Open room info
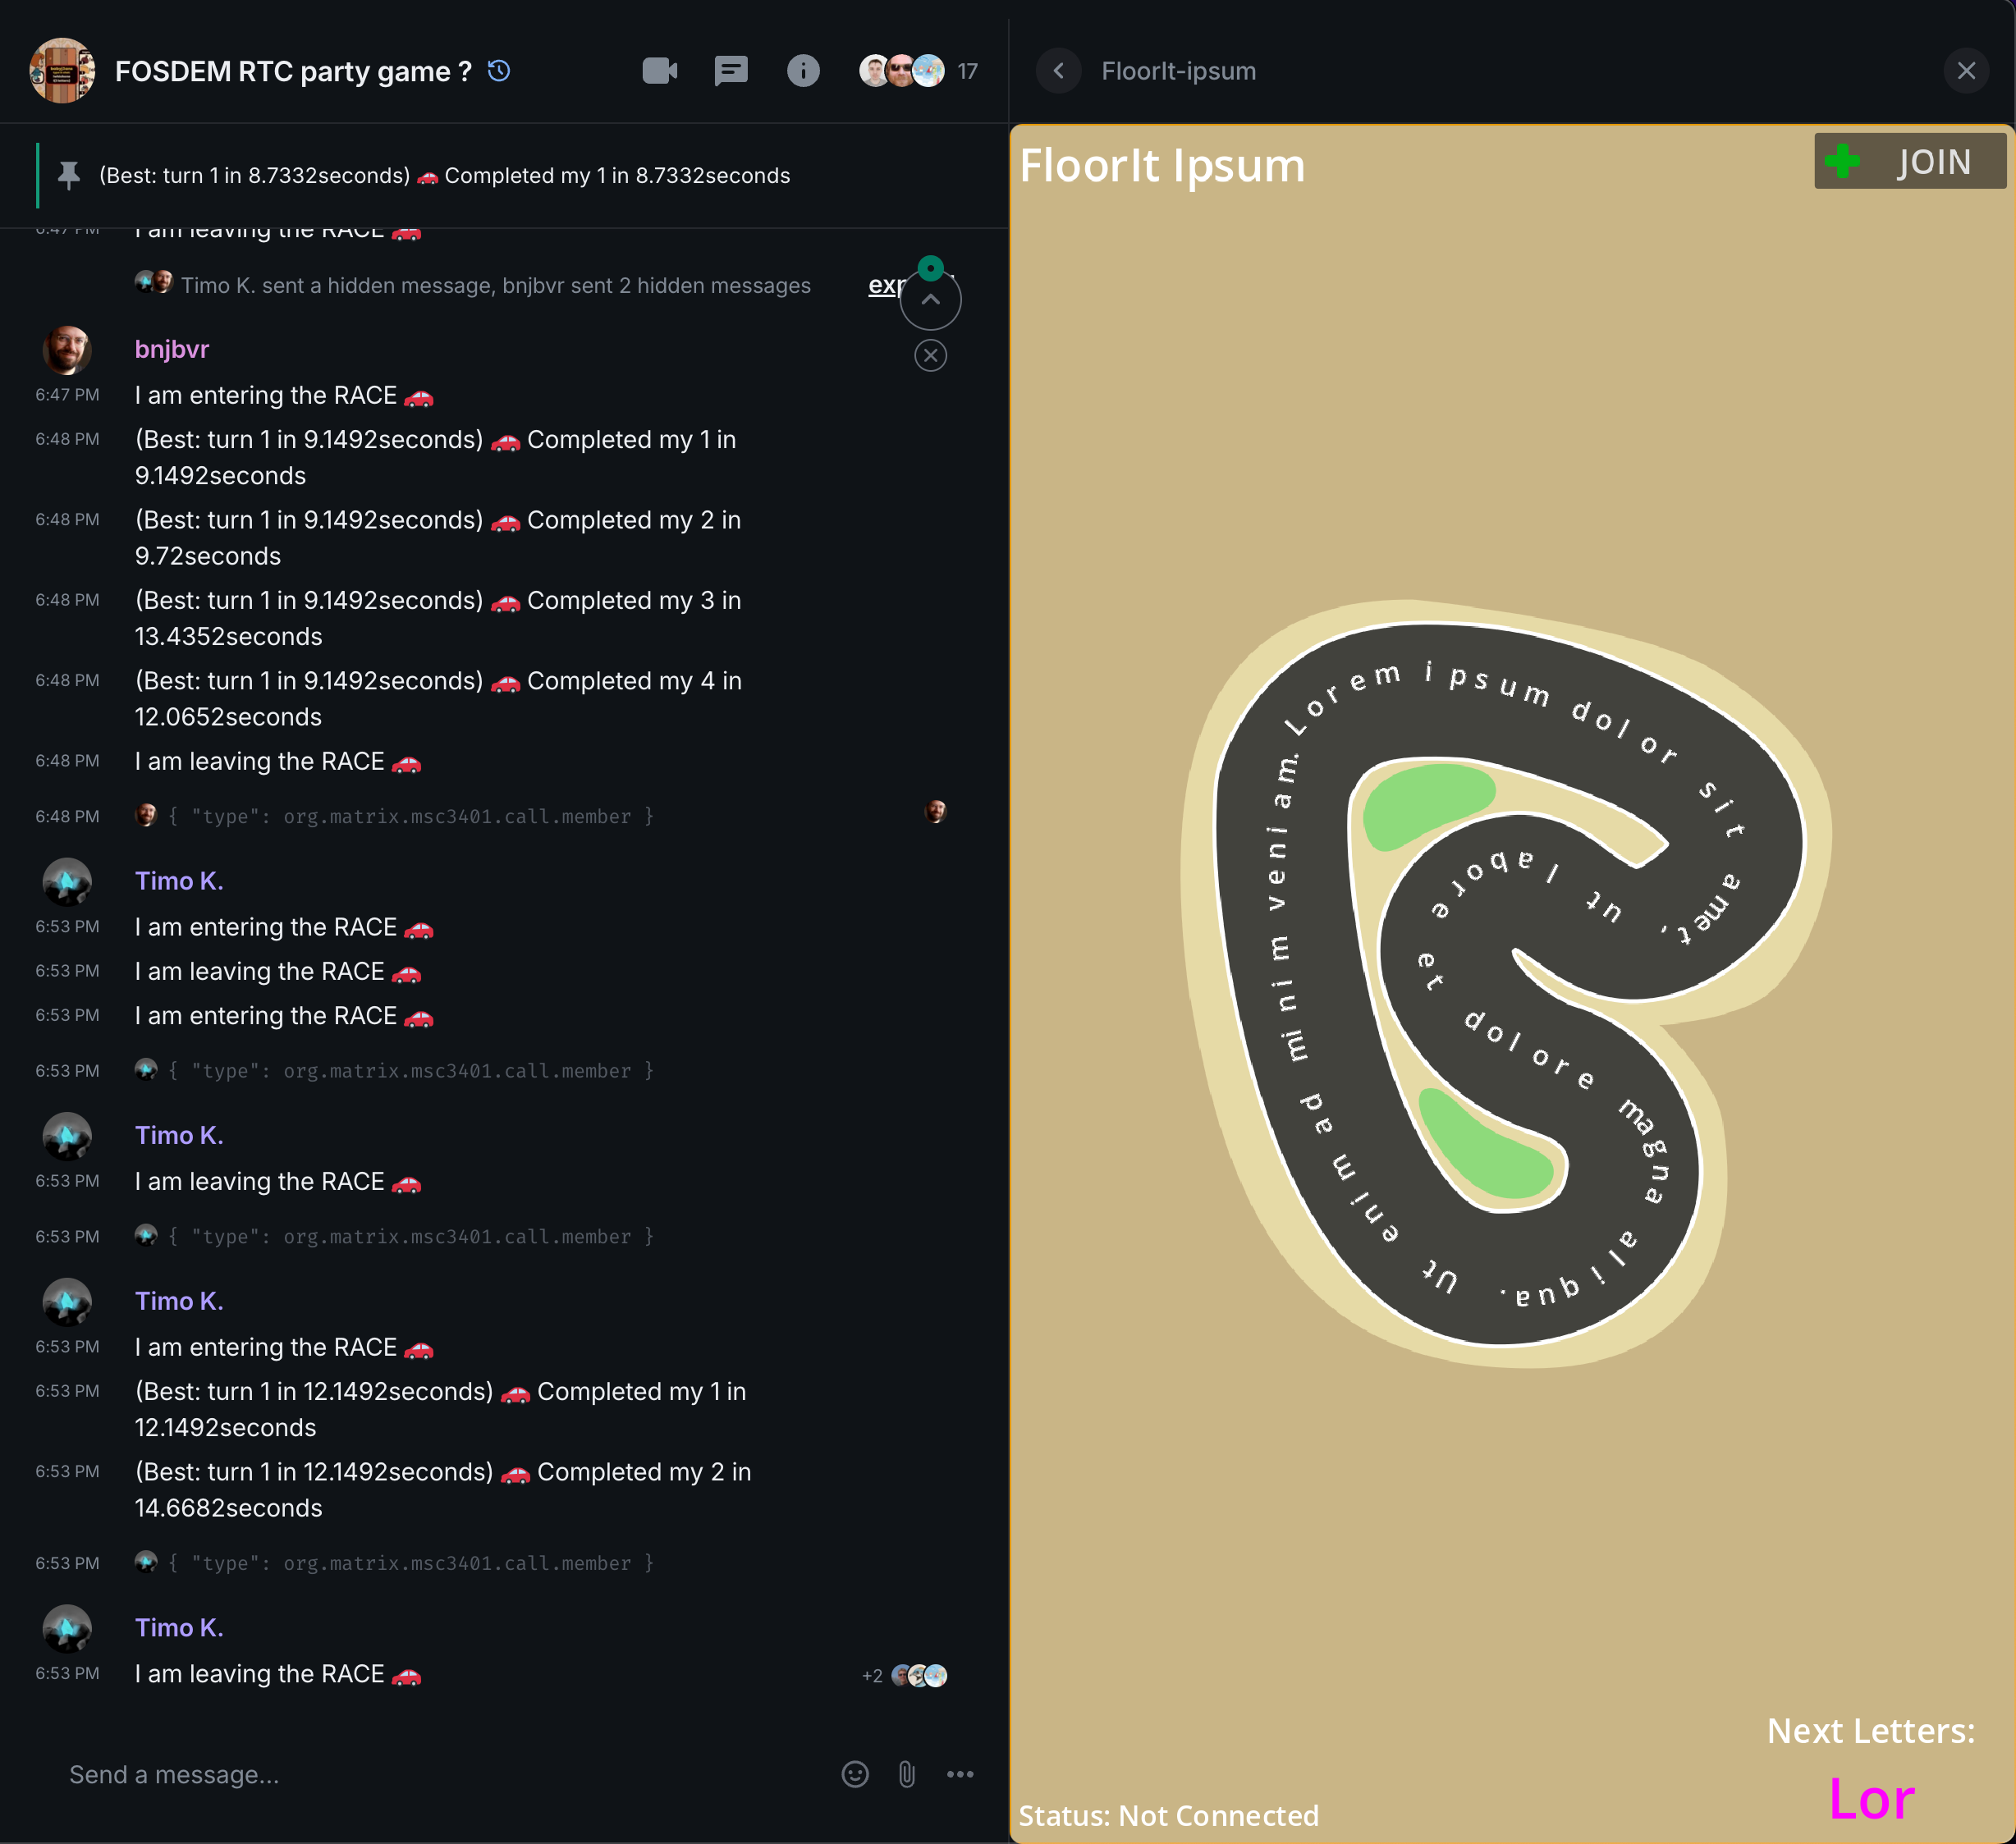 click(803, 71)
